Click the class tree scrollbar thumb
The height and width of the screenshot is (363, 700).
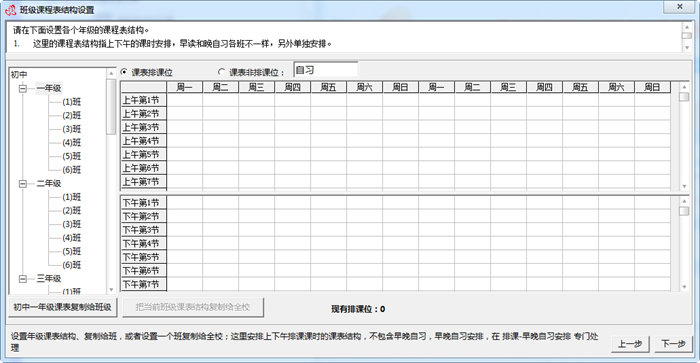coord(111,106)
